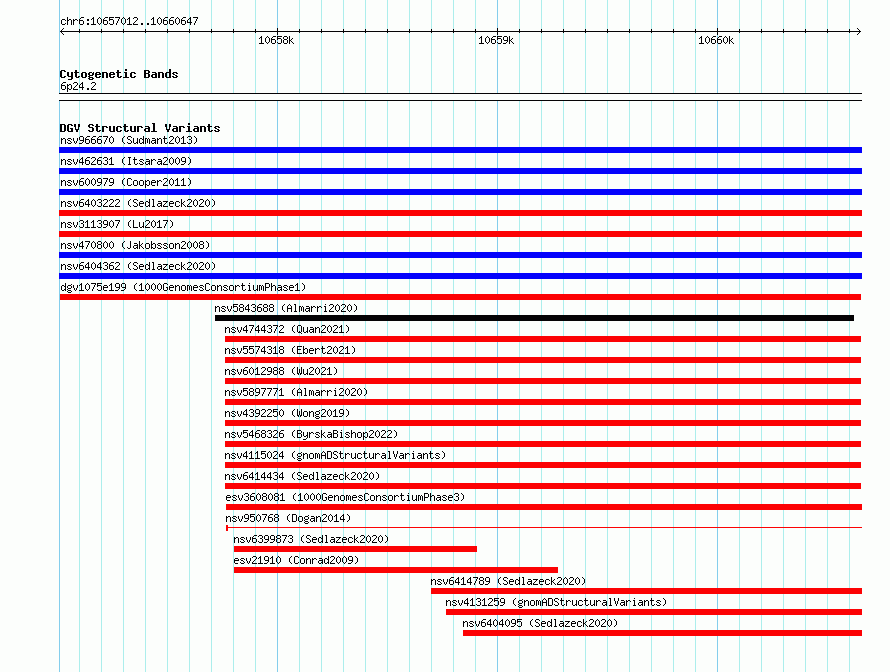
Task: Click nsv5843688 (Almarri2020) label
Action: 286,308
